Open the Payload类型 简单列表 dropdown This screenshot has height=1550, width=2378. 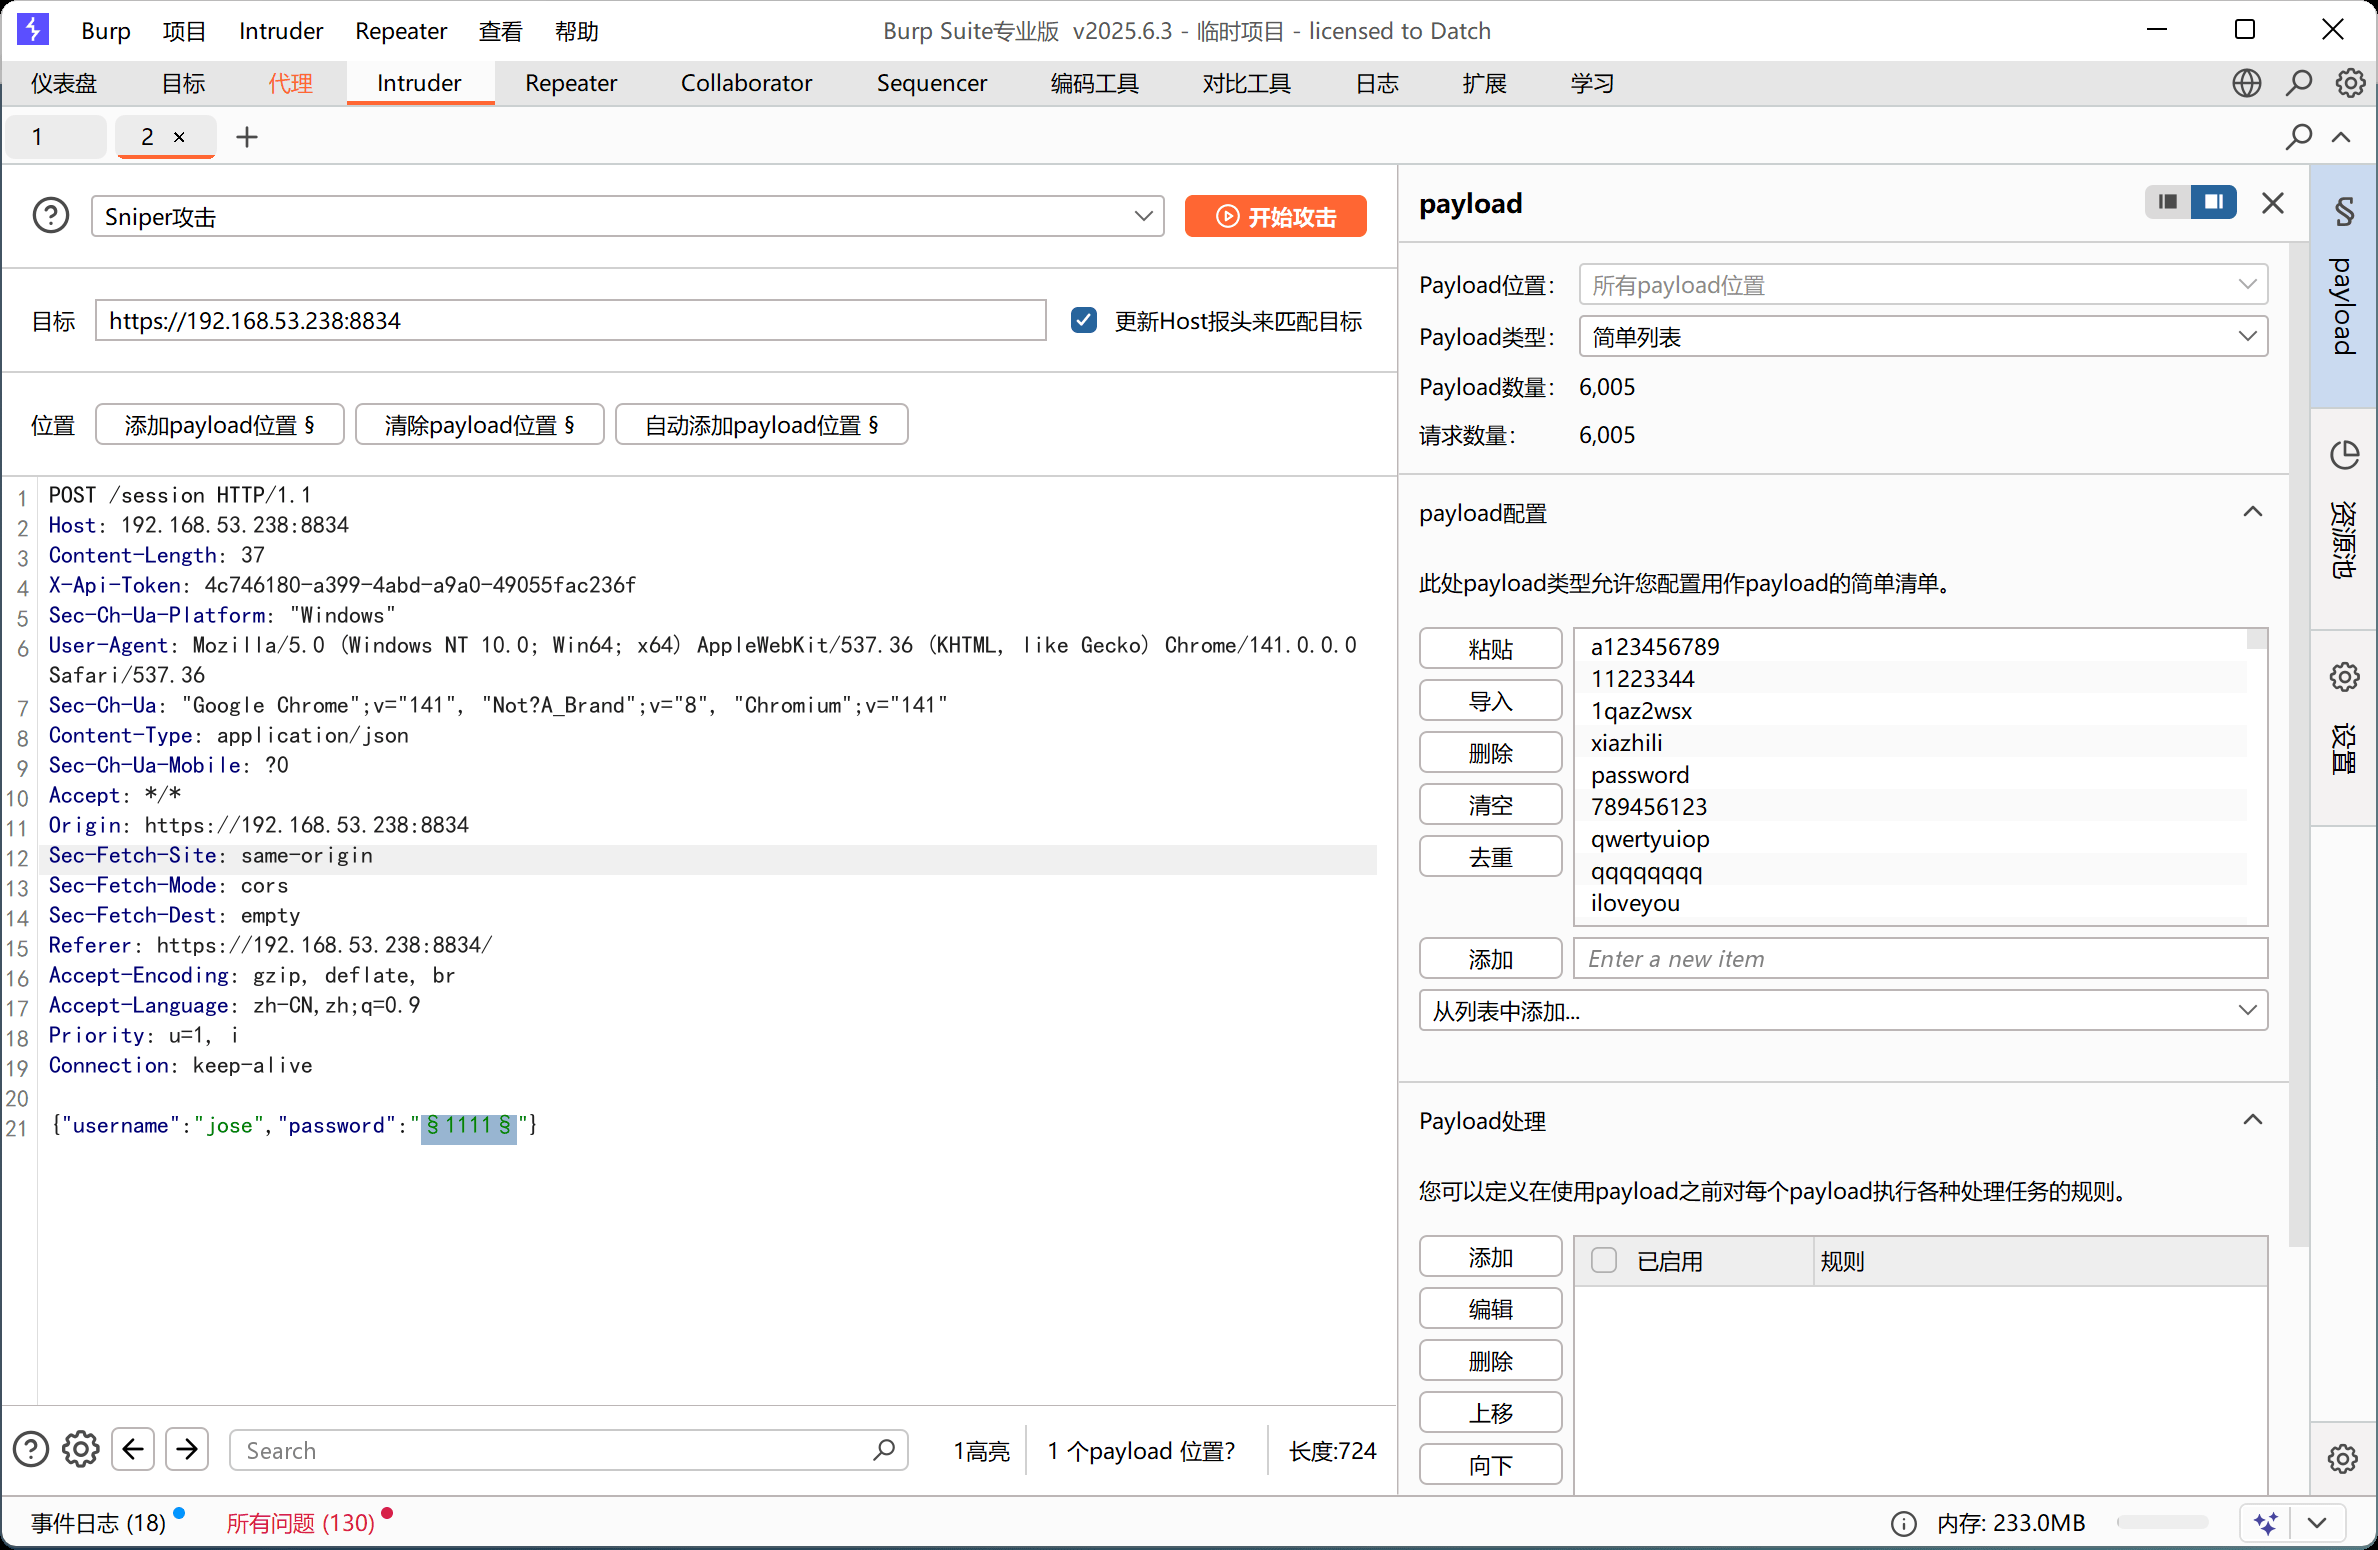pyautogui.click(x=1922, y=337)
